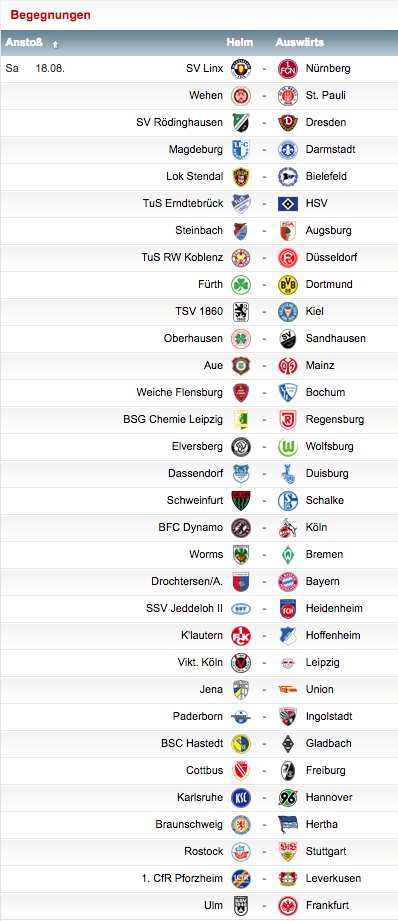The height and width of the screenshot is (921, 398).
Task: Click the Karlsruhe KSC blue logo
Action: tap(241, 798)
